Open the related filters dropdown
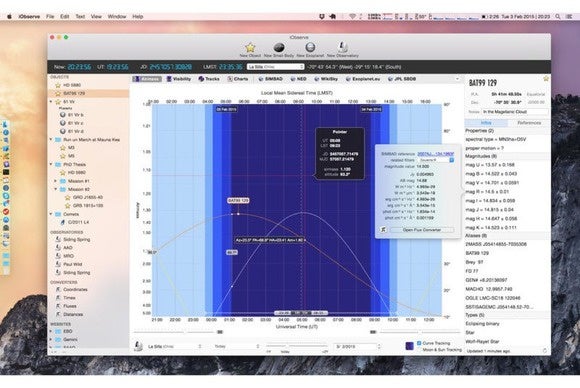The width and height of the screenshot is (580, 388). click(x=436, y=160)
